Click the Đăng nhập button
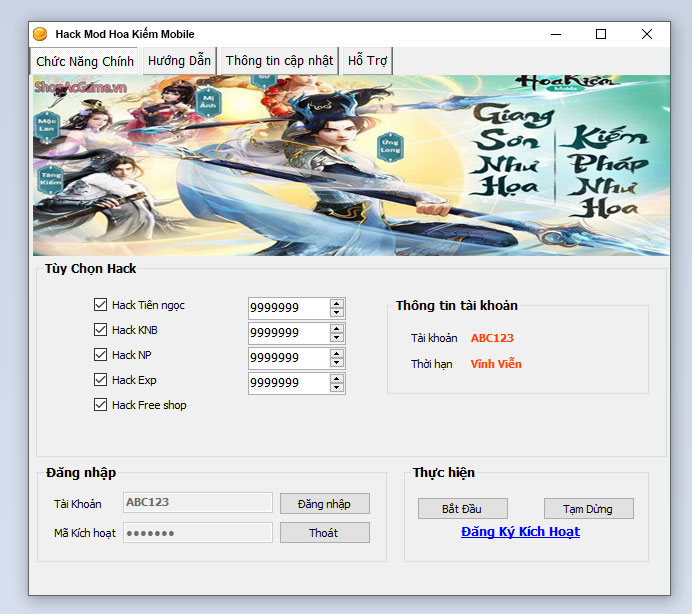This screenshot has width=693, height=616. click(x=325, y=504)
